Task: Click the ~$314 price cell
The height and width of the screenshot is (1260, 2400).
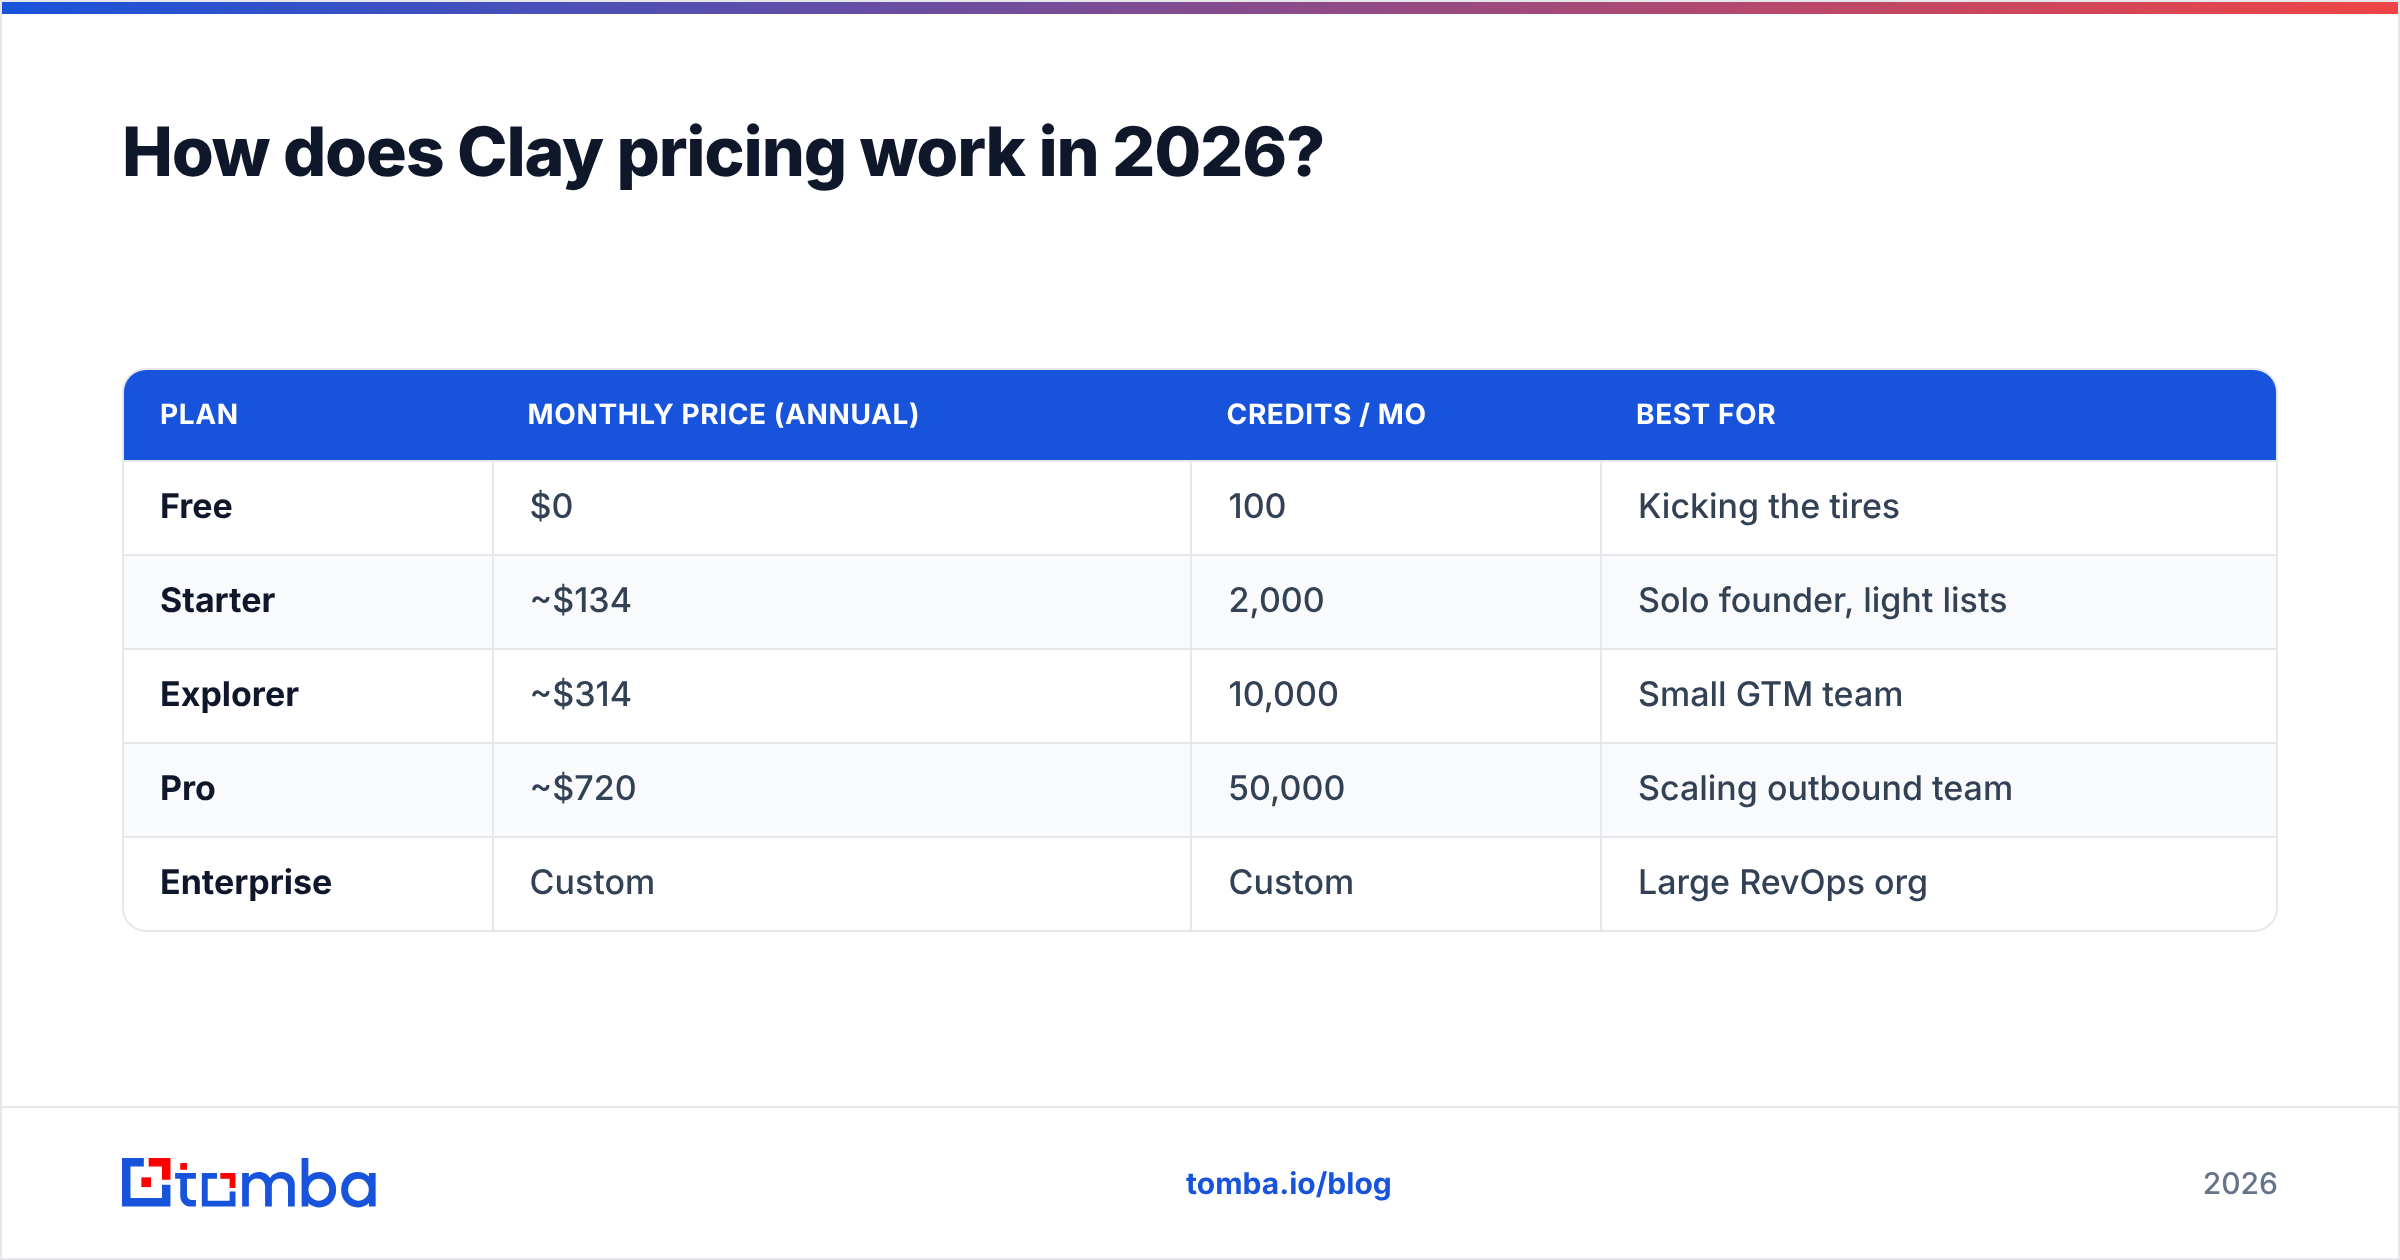Action: [842, 695]
